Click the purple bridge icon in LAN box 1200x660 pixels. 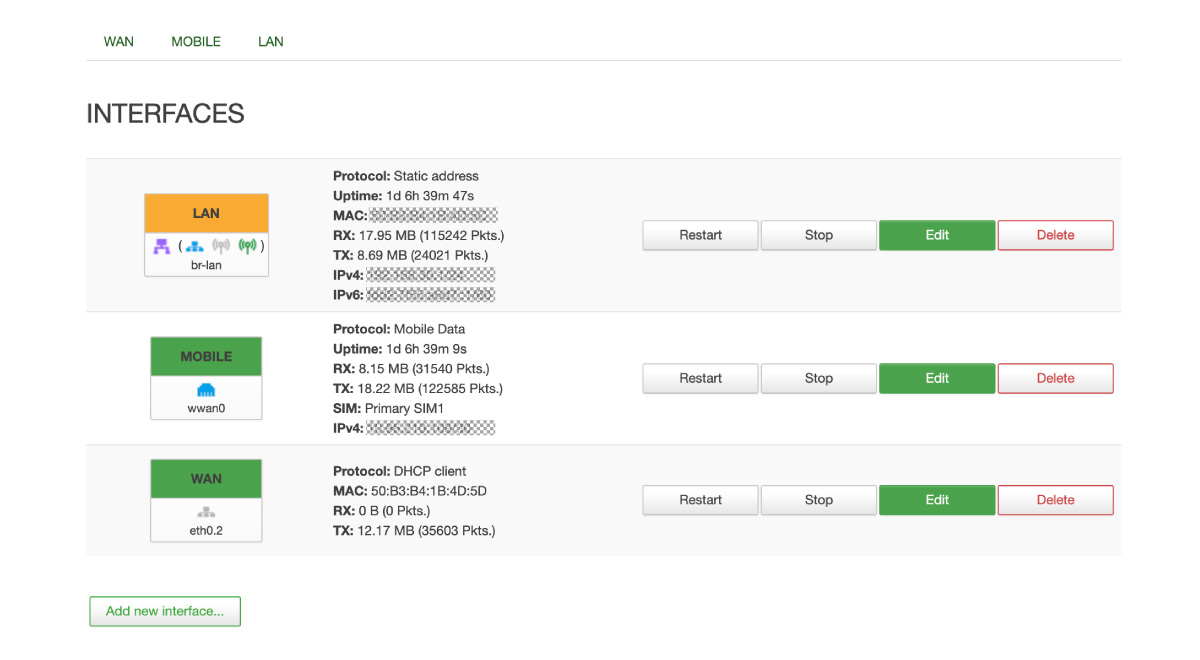[x=161, y=246]
